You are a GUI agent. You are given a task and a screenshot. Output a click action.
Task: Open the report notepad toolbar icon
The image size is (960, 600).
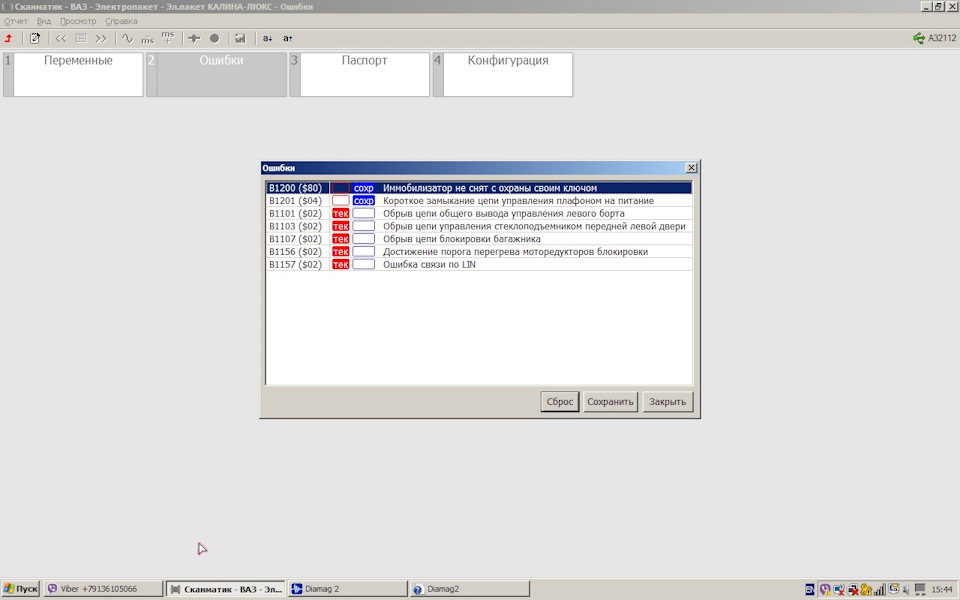pos(35,39)
